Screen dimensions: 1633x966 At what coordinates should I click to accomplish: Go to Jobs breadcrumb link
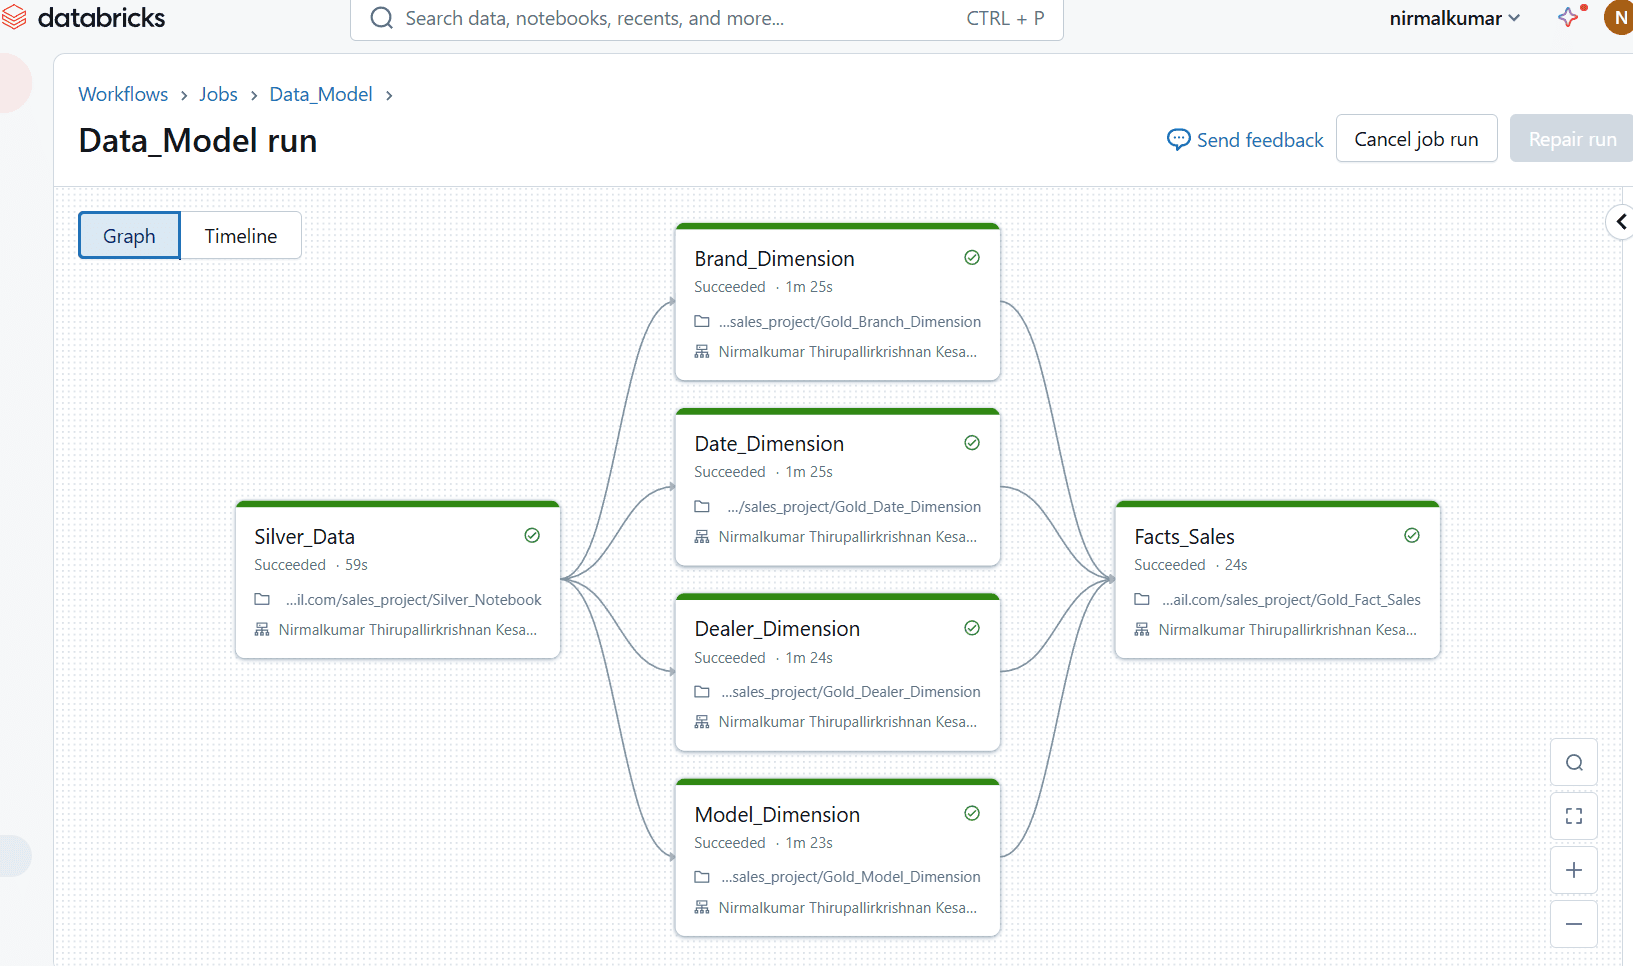coord(218,94)
